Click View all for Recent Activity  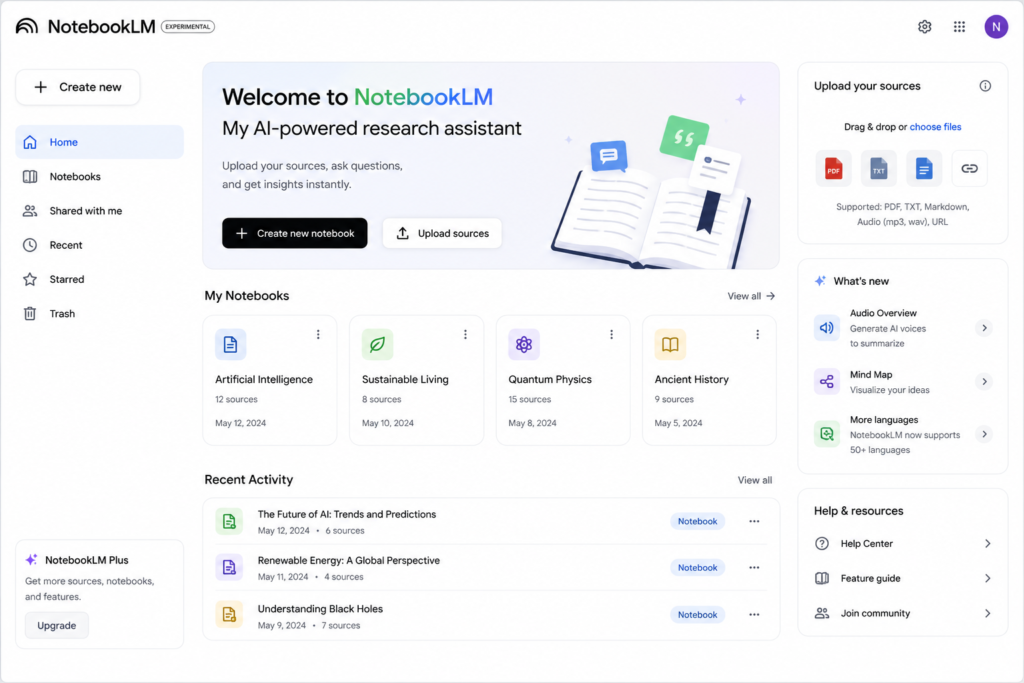point(755,480)
